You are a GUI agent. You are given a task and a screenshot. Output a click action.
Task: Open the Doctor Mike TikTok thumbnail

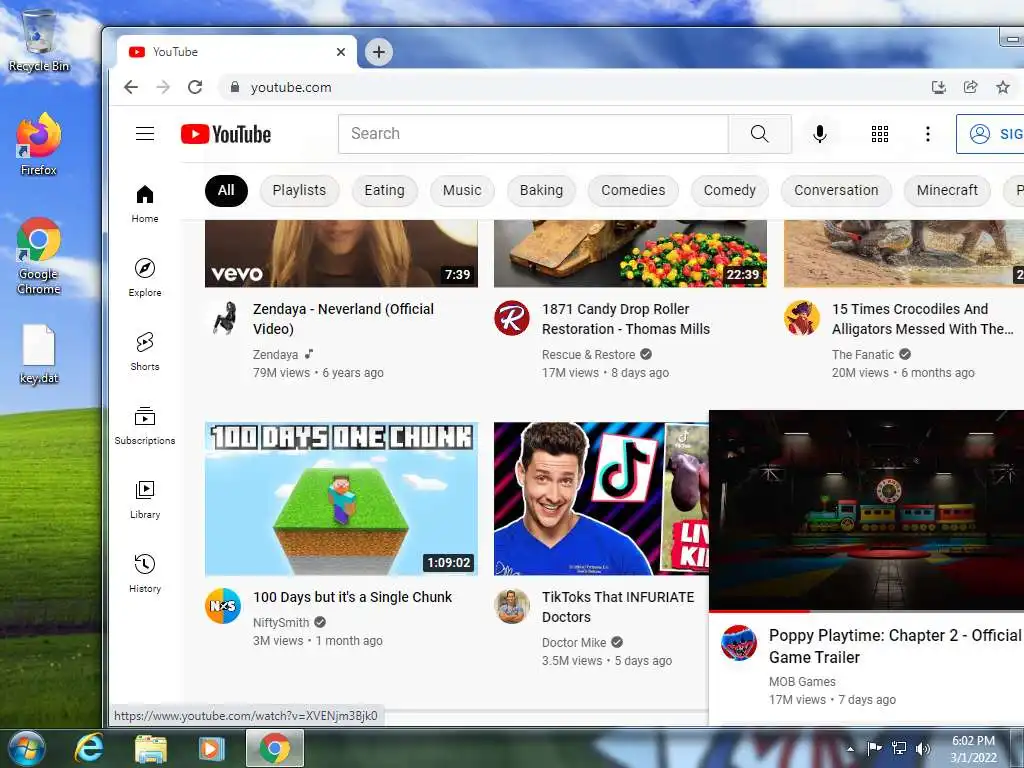(x=601, y=499)
